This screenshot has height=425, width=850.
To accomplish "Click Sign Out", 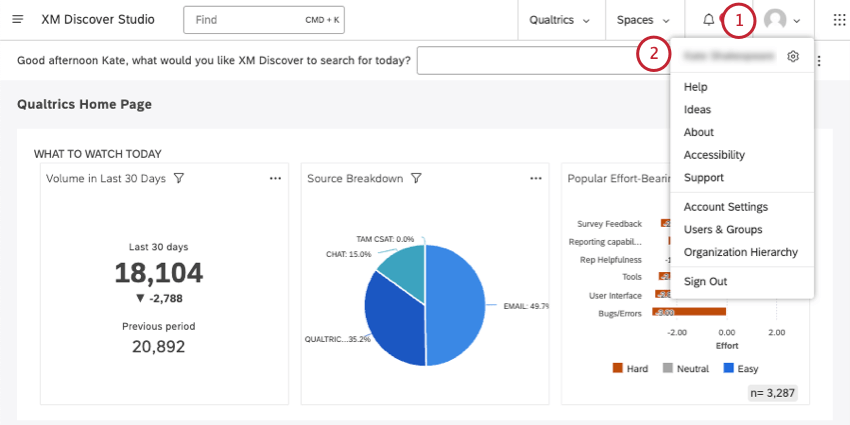I will pyautogui.click(x=706, y=281).
